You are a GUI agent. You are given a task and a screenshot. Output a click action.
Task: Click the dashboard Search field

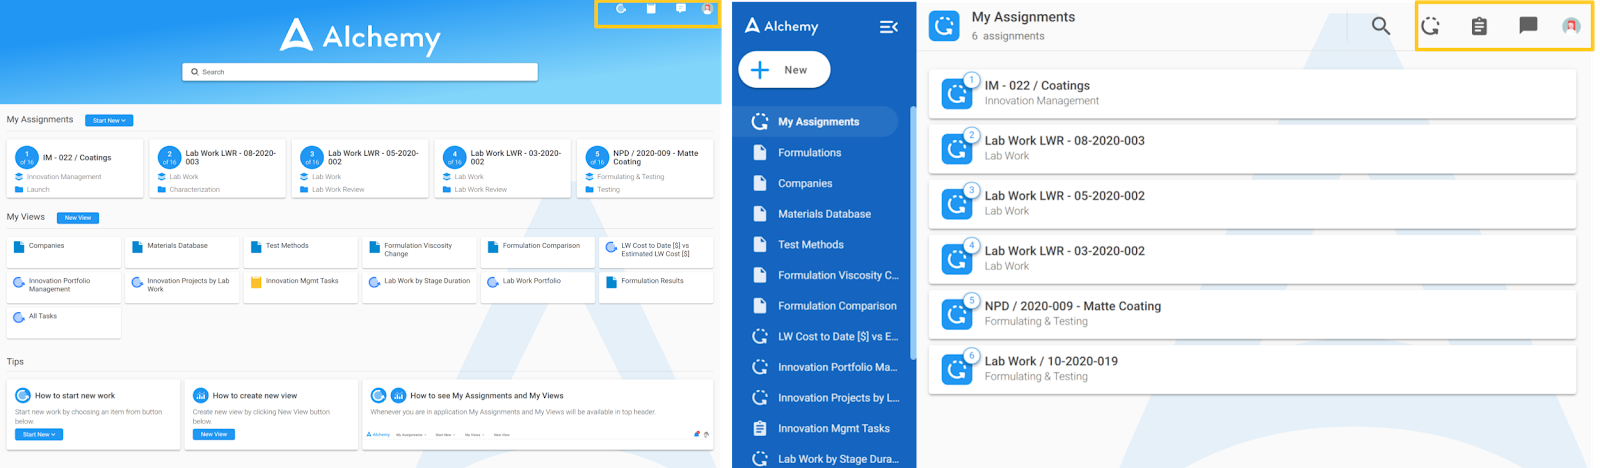(x=360, y=72)
